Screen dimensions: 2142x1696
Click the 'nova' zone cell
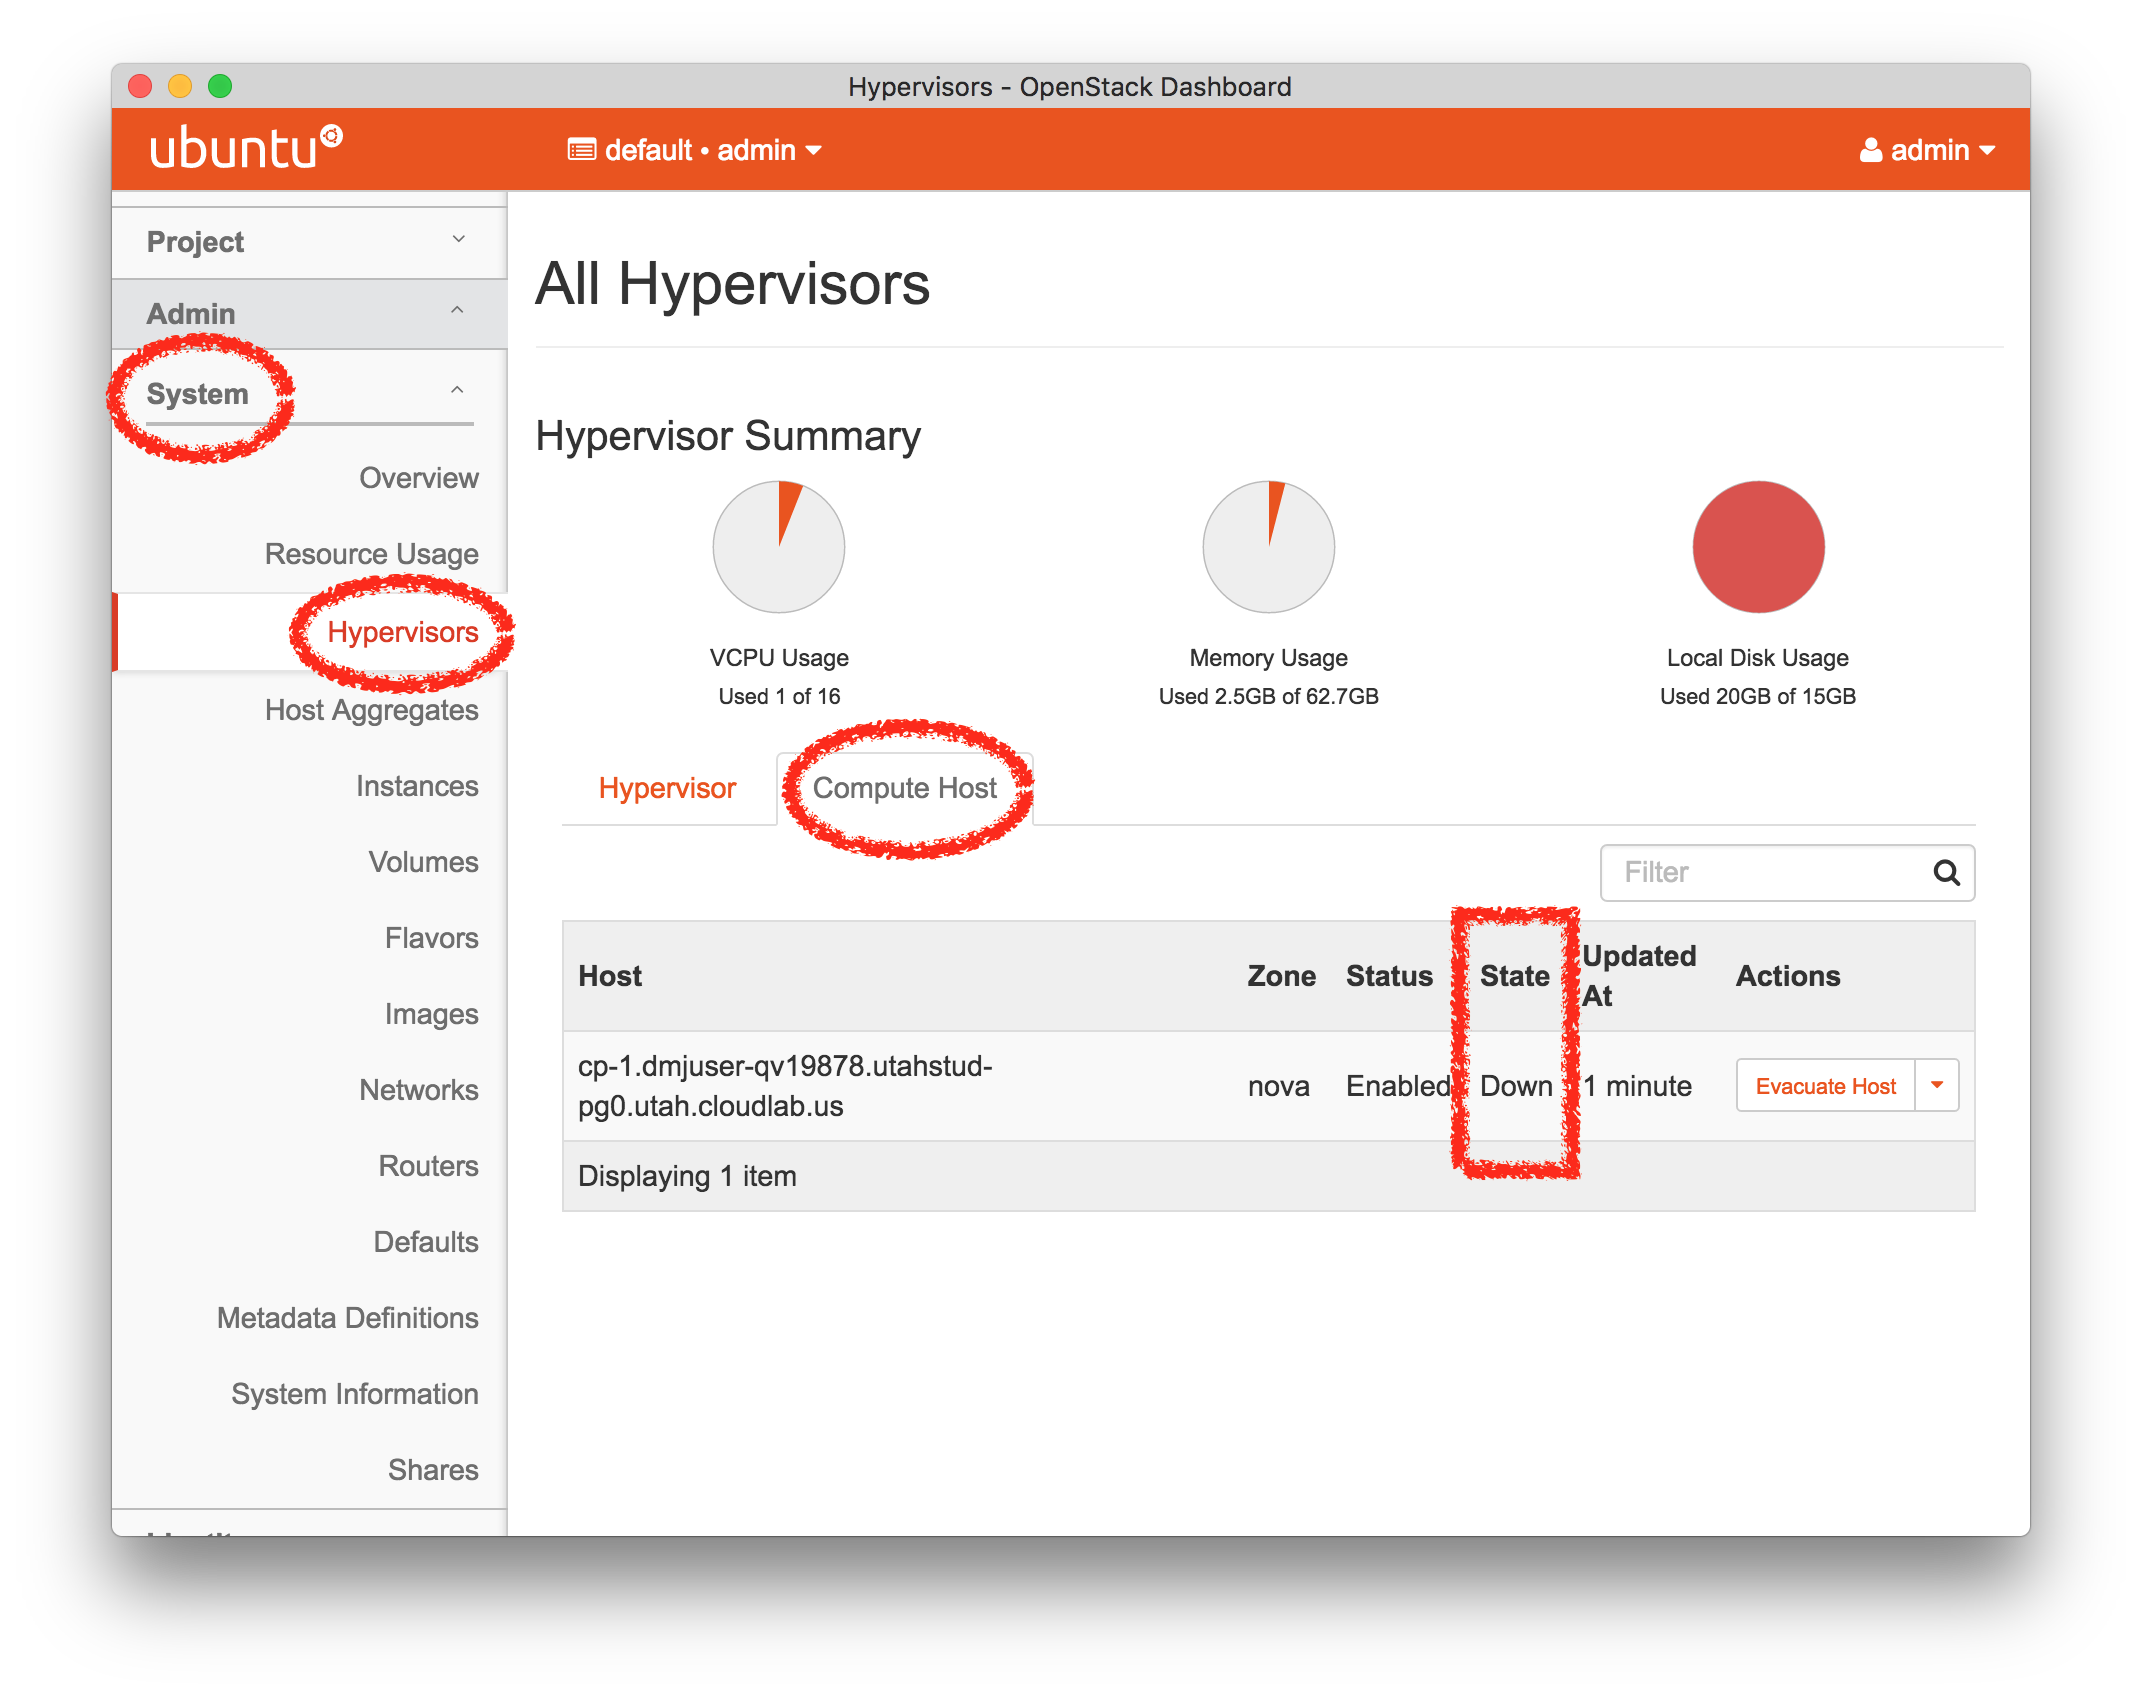coord(1278,1086)
